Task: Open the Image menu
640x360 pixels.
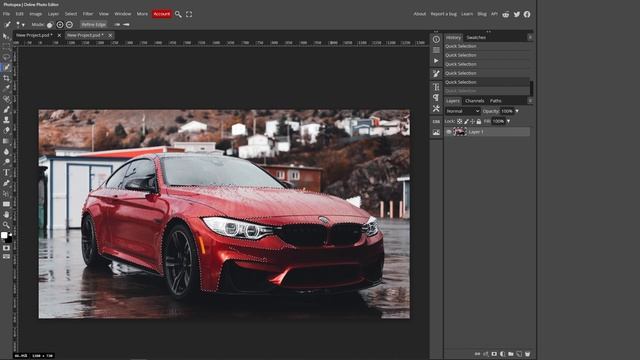Action: tap(36, 14)
